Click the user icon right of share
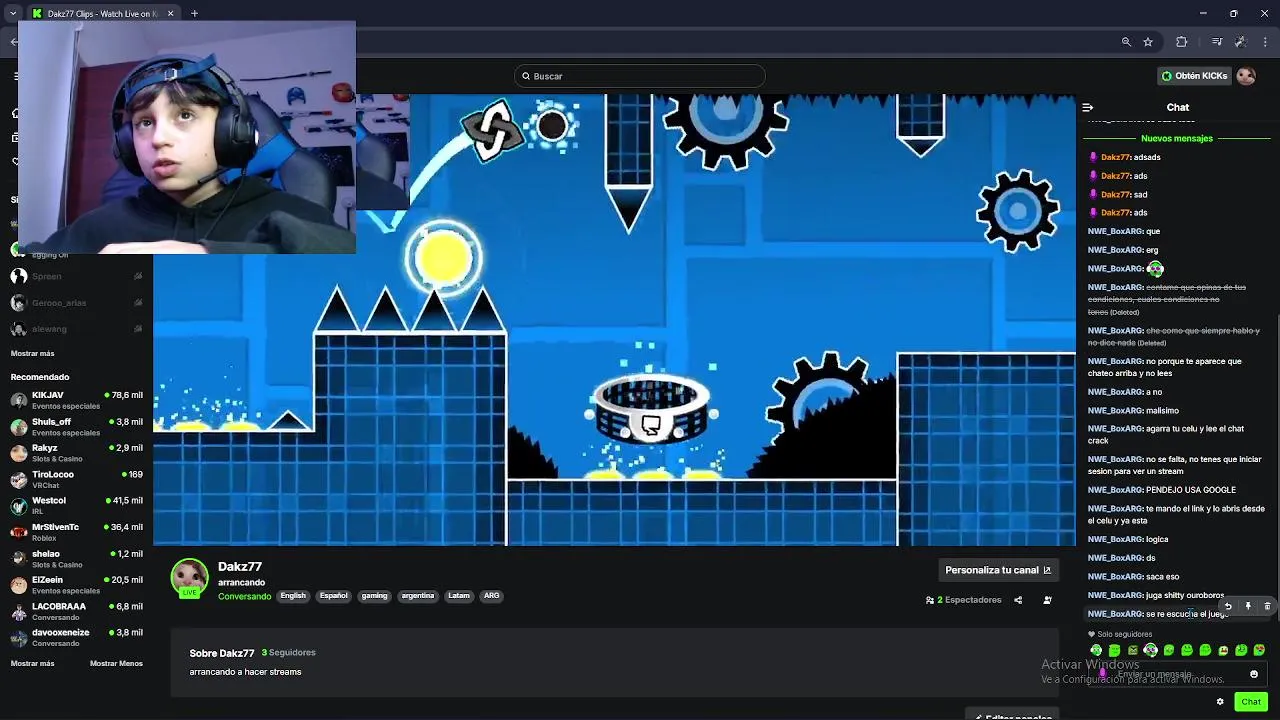The height and width of the screenshot is (720, 1280). (1047, 600)
